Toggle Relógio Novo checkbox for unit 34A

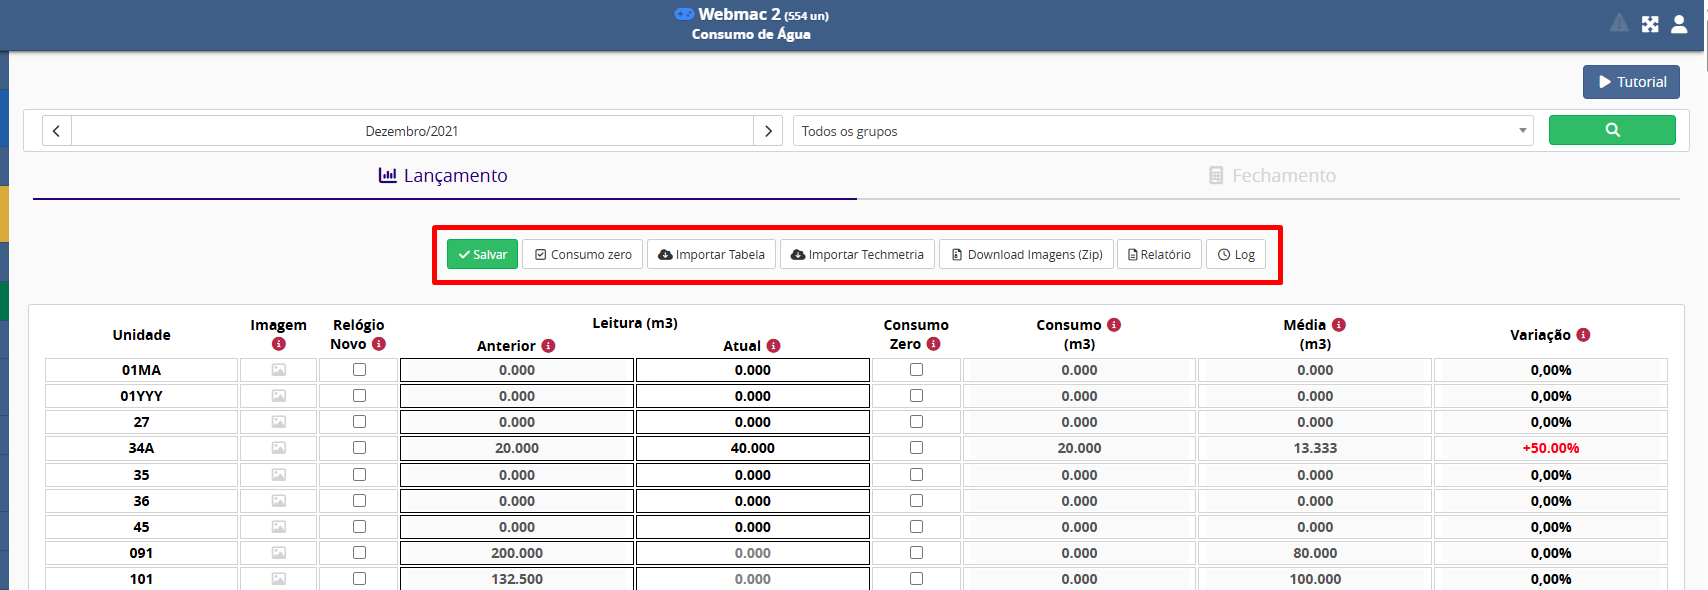tap(359, 448)
